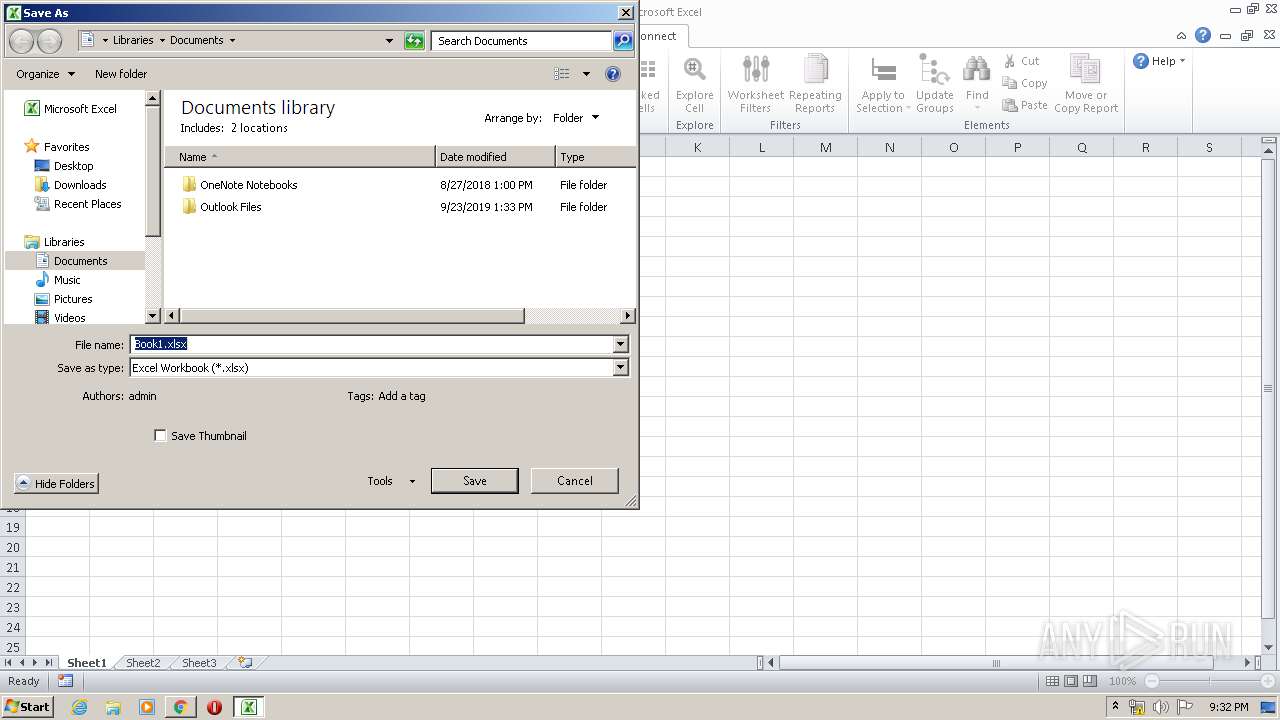Click New folder

click(x=121, y=74)
